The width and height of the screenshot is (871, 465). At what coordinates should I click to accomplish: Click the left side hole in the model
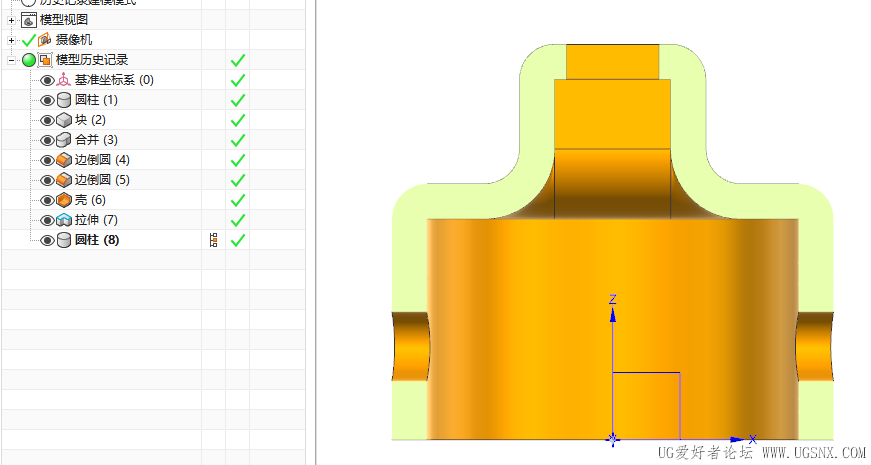[411, 347]
